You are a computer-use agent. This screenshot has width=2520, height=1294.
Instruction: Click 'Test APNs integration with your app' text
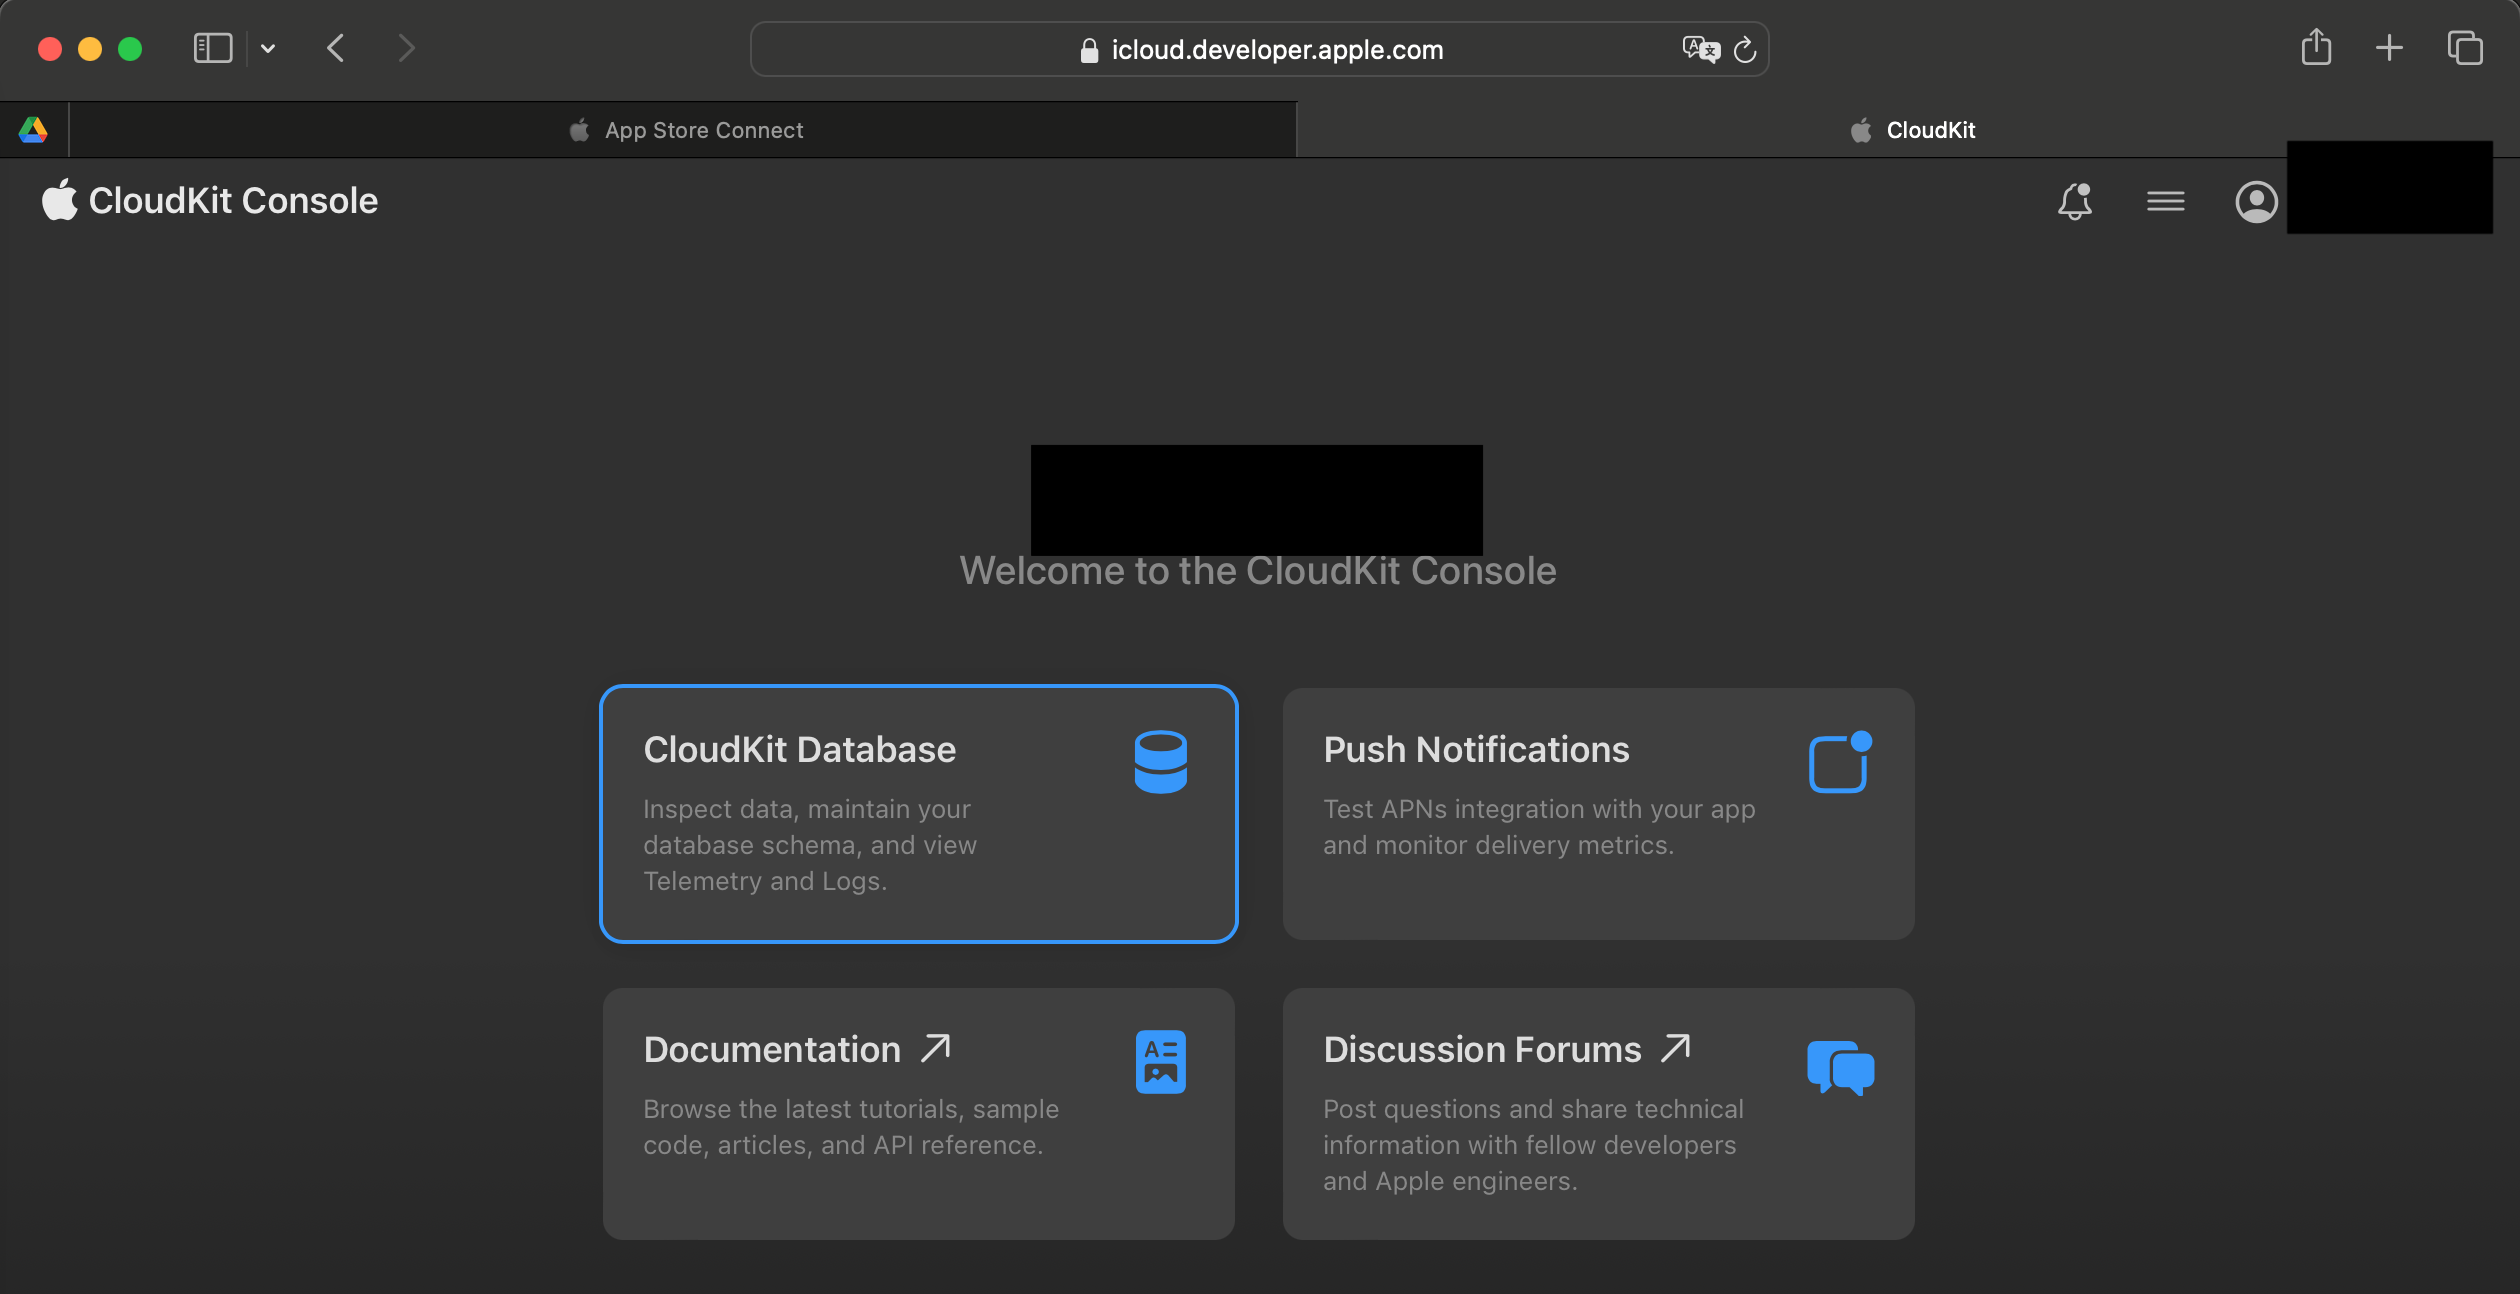pyautogui.click(x=1539, y=809)
